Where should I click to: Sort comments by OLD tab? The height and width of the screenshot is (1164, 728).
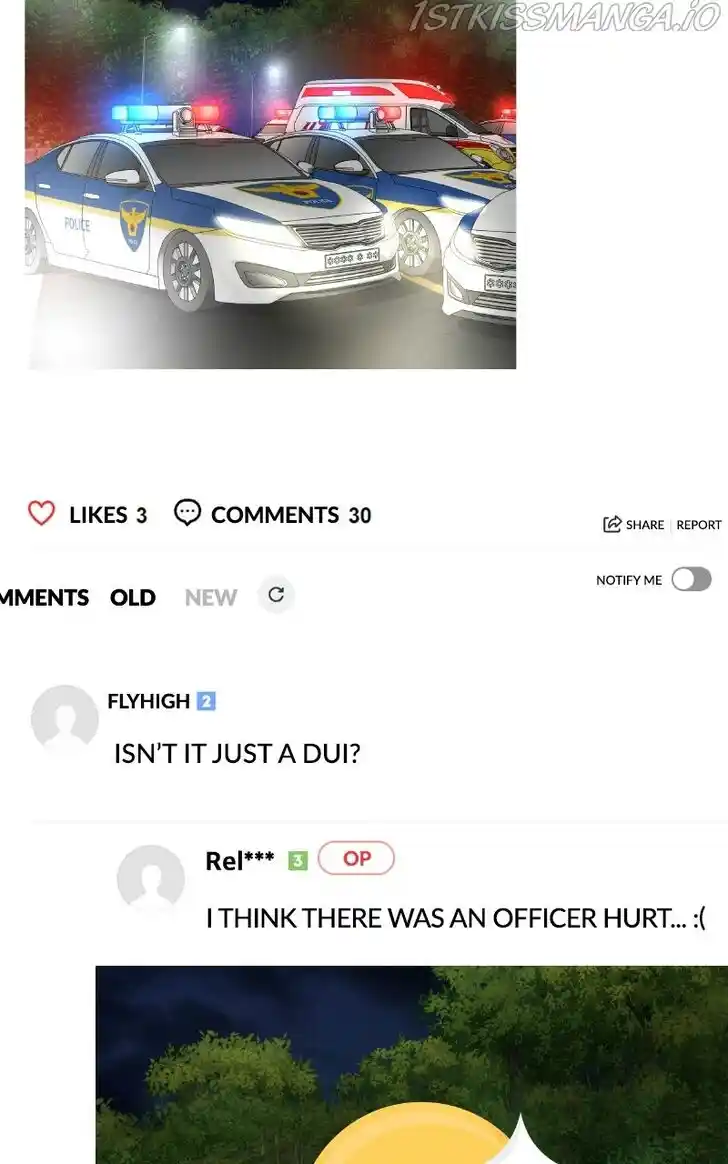pyautogui.click(x=133, y=597)
